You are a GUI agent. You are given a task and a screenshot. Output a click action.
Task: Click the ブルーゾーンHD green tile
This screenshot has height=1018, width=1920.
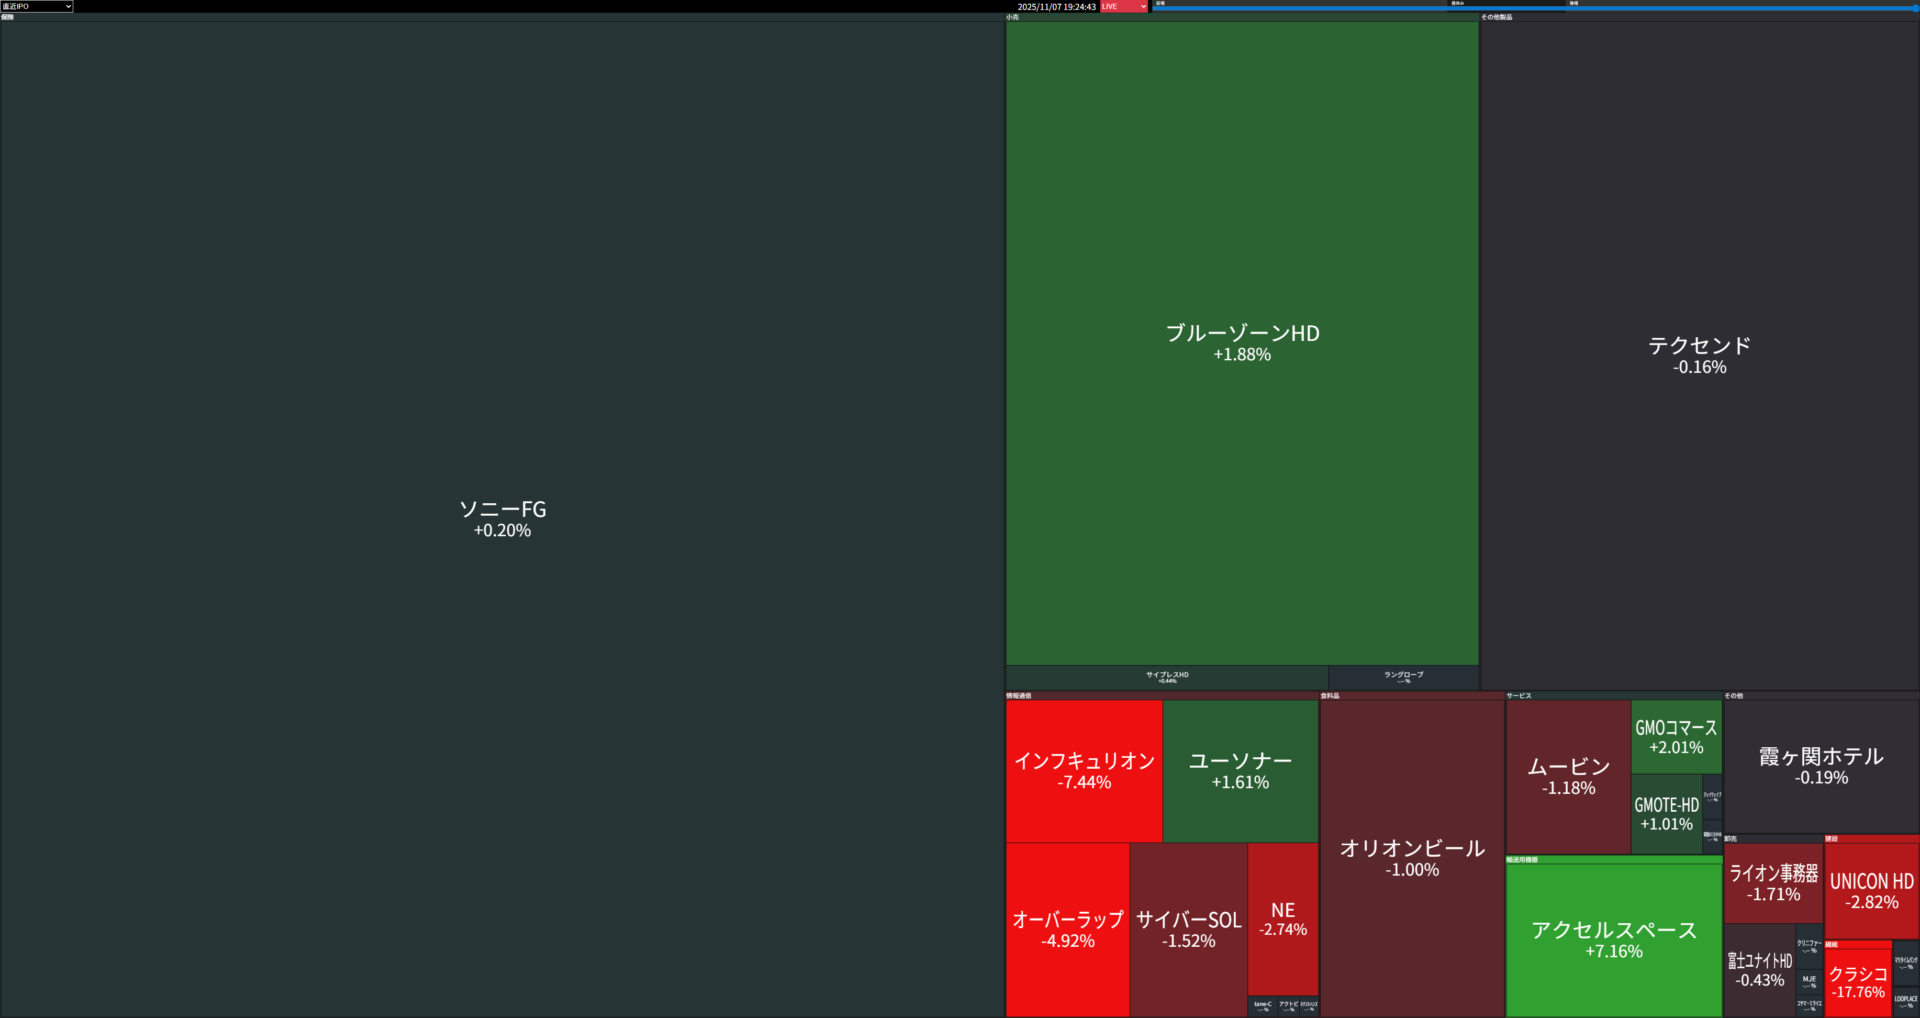pos(1242,342)
